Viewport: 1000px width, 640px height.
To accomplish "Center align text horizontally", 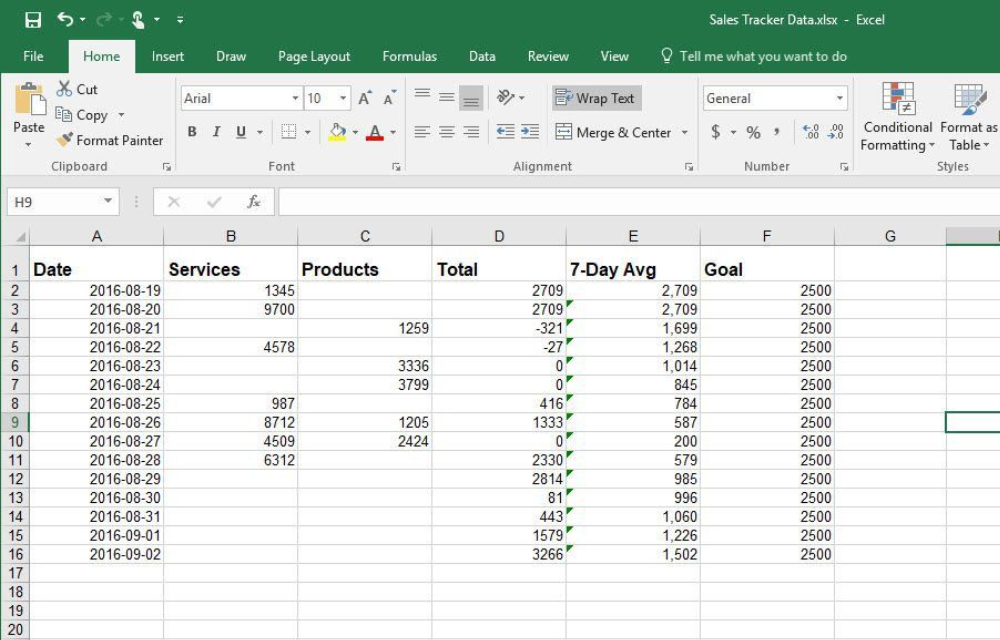I will (447, 132).
